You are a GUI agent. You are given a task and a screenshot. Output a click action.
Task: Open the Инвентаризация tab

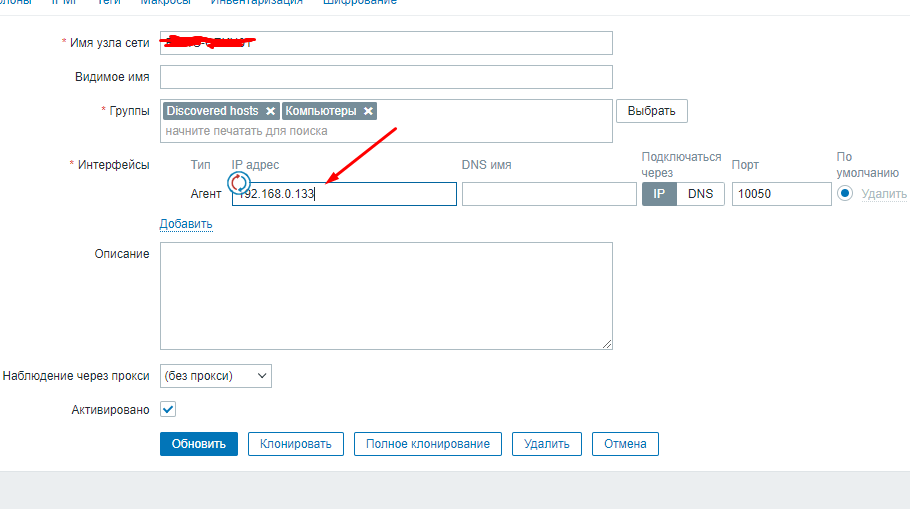coord(257,2)
